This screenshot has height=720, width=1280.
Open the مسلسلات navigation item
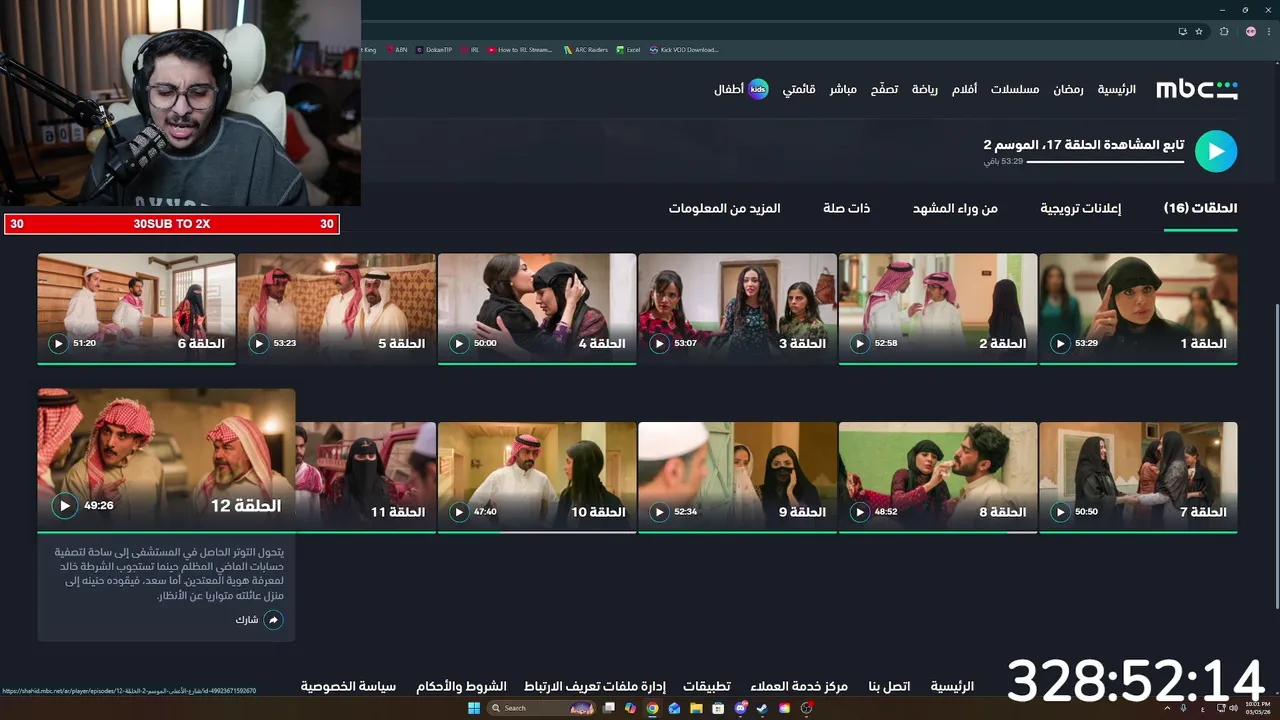click(1015, 89)
